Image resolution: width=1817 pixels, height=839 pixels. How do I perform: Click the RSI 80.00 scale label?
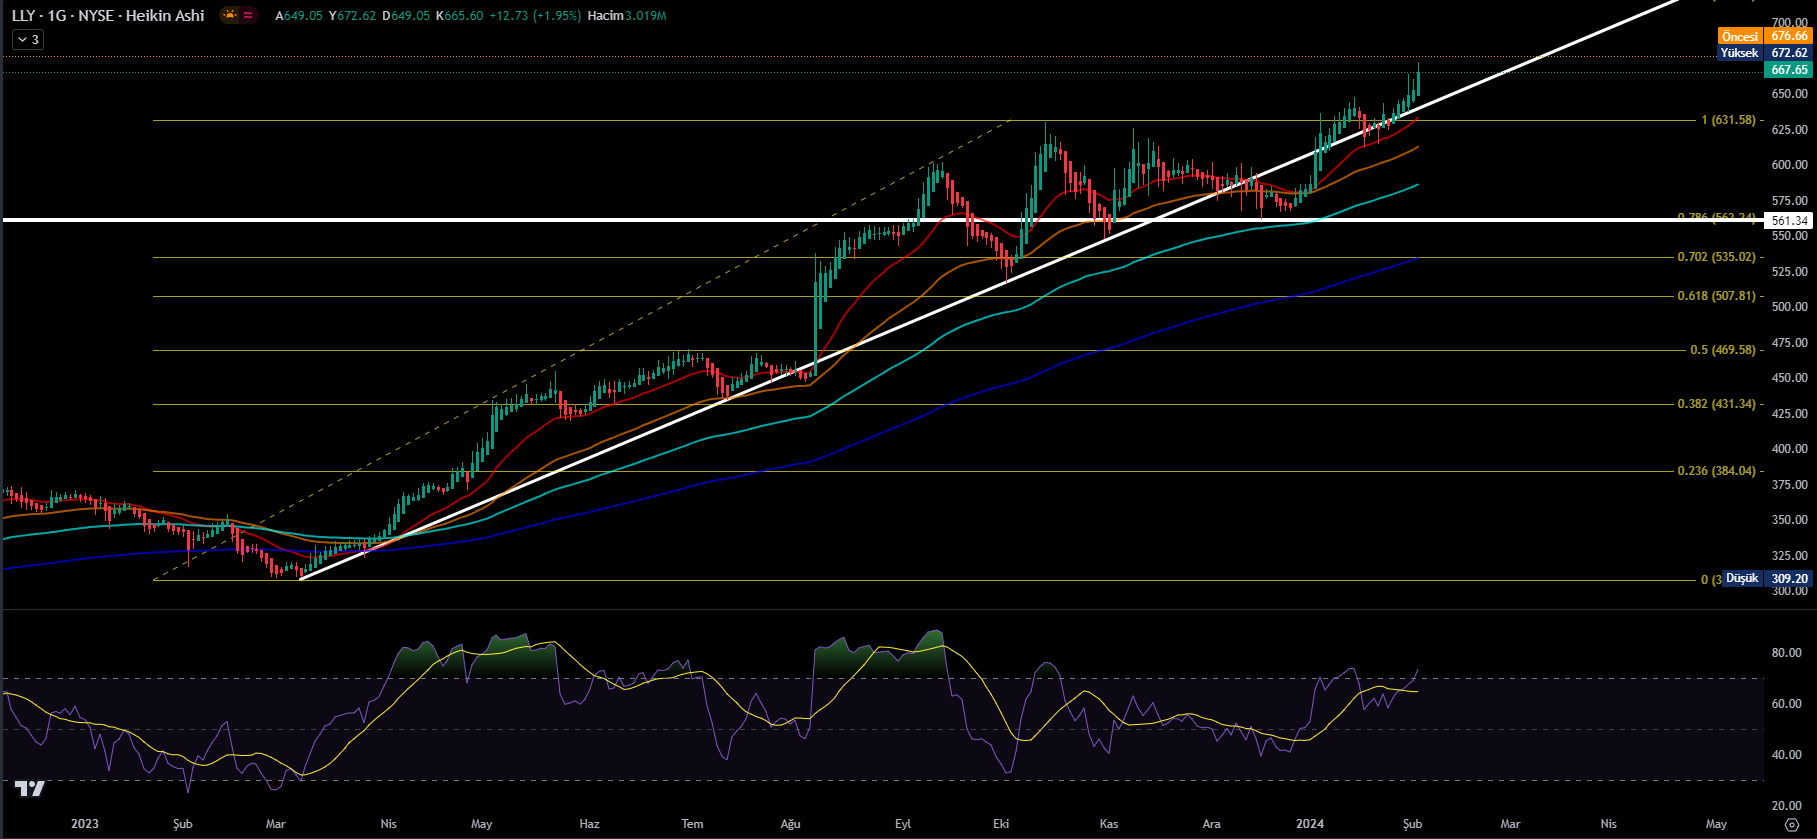point(1787,653)
